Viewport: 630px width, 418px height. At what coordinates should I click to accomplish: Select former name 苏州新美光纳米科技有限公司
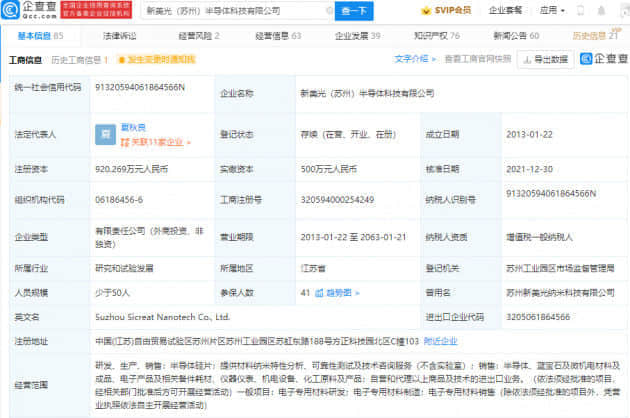point(560,293)
